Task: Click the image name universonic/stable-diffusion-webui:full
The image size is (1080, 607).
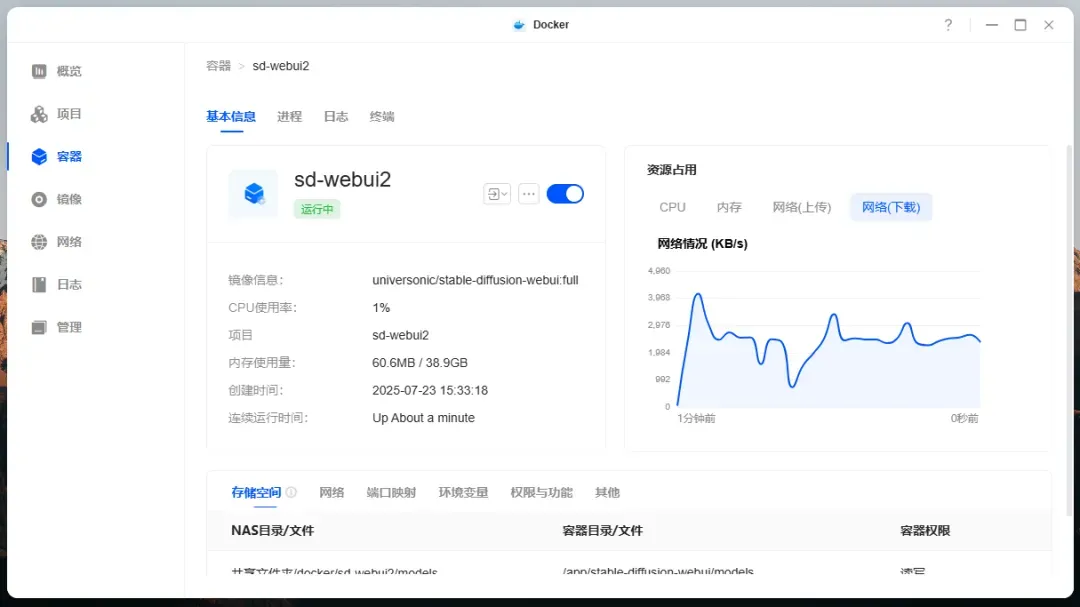Action: [x=475, y=280]
